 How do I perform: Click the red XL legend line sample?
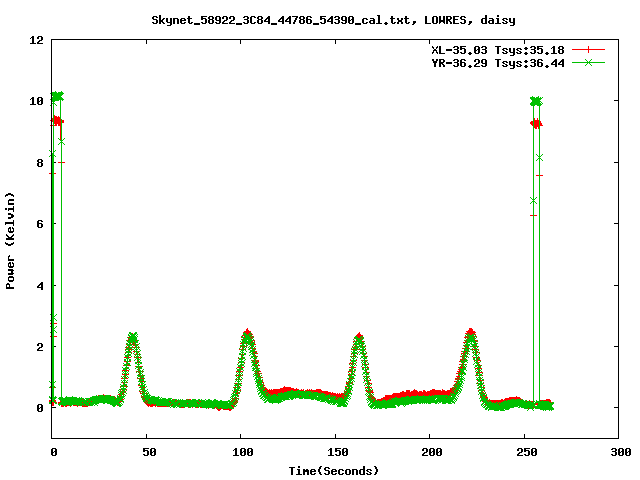588,50
